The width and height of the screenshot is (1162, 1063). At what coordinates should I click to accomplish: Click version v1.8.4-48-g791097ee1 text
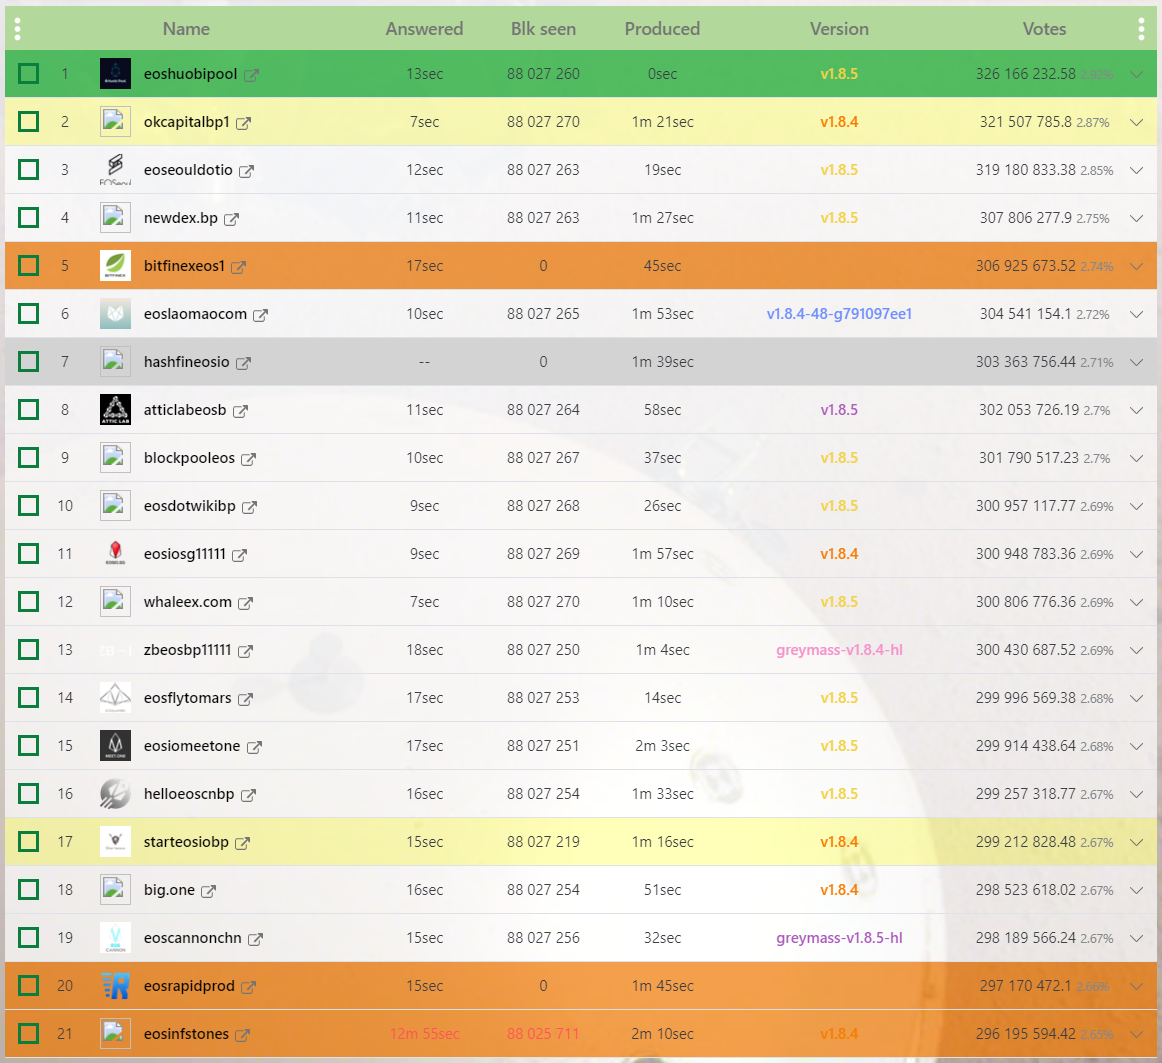(839, 314)
